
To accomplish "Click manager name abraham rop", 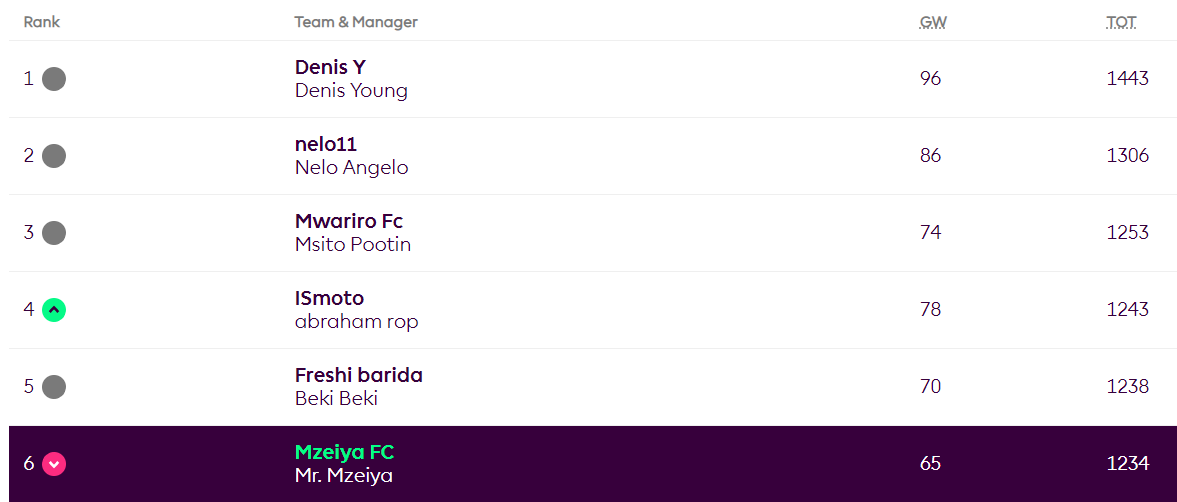I will (357, 321).
